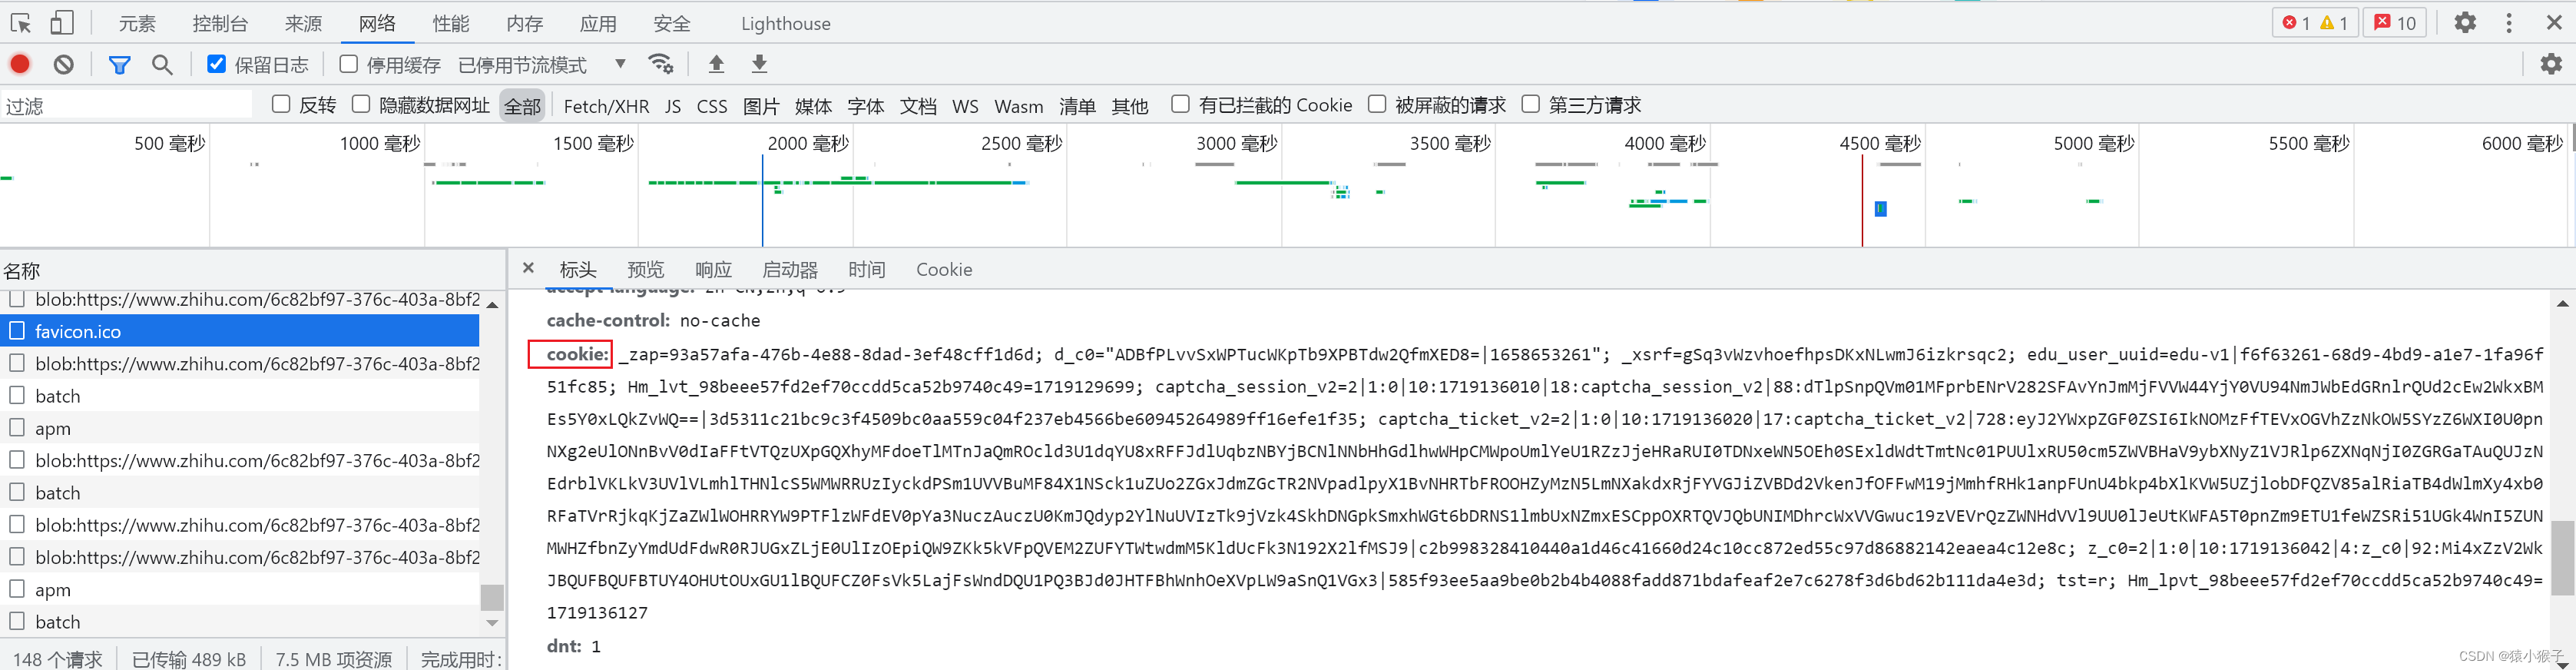The image size is (2576, 670).
Task: Enable 停用缓存 disable cache checkbox
Action: click(348, 64)
